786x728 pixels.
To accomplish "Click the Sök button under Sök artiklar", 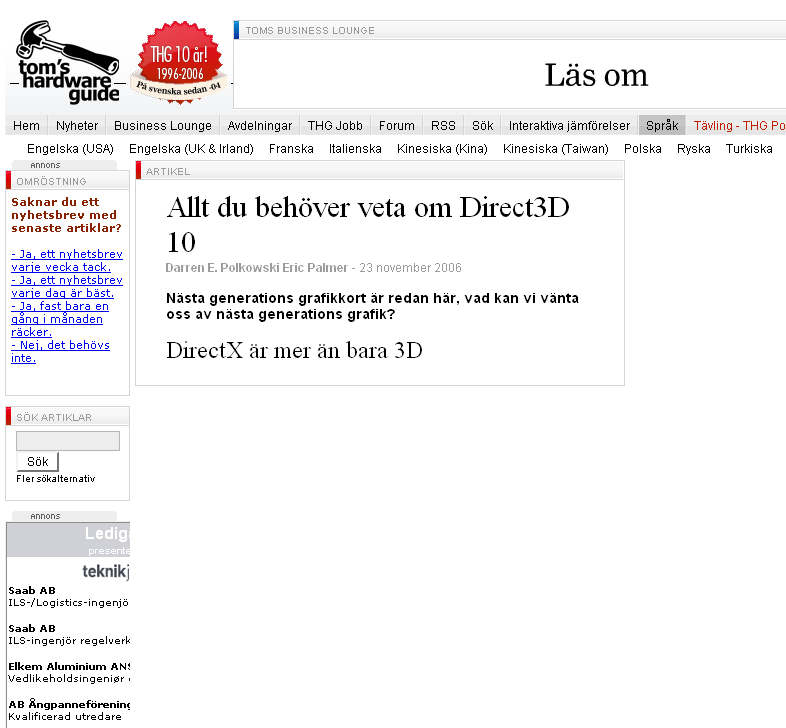I will click(38, 462).
